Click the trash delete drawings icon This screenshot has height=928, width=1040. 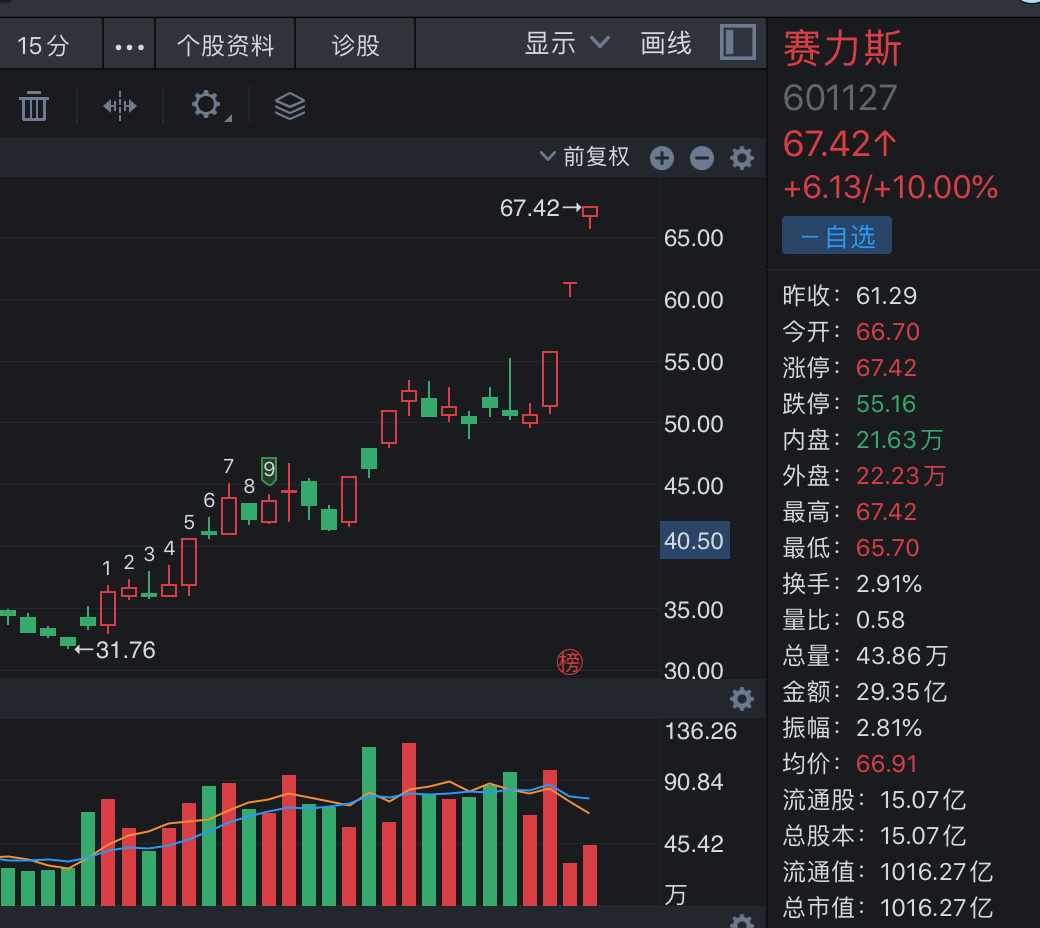coord(34,105)
